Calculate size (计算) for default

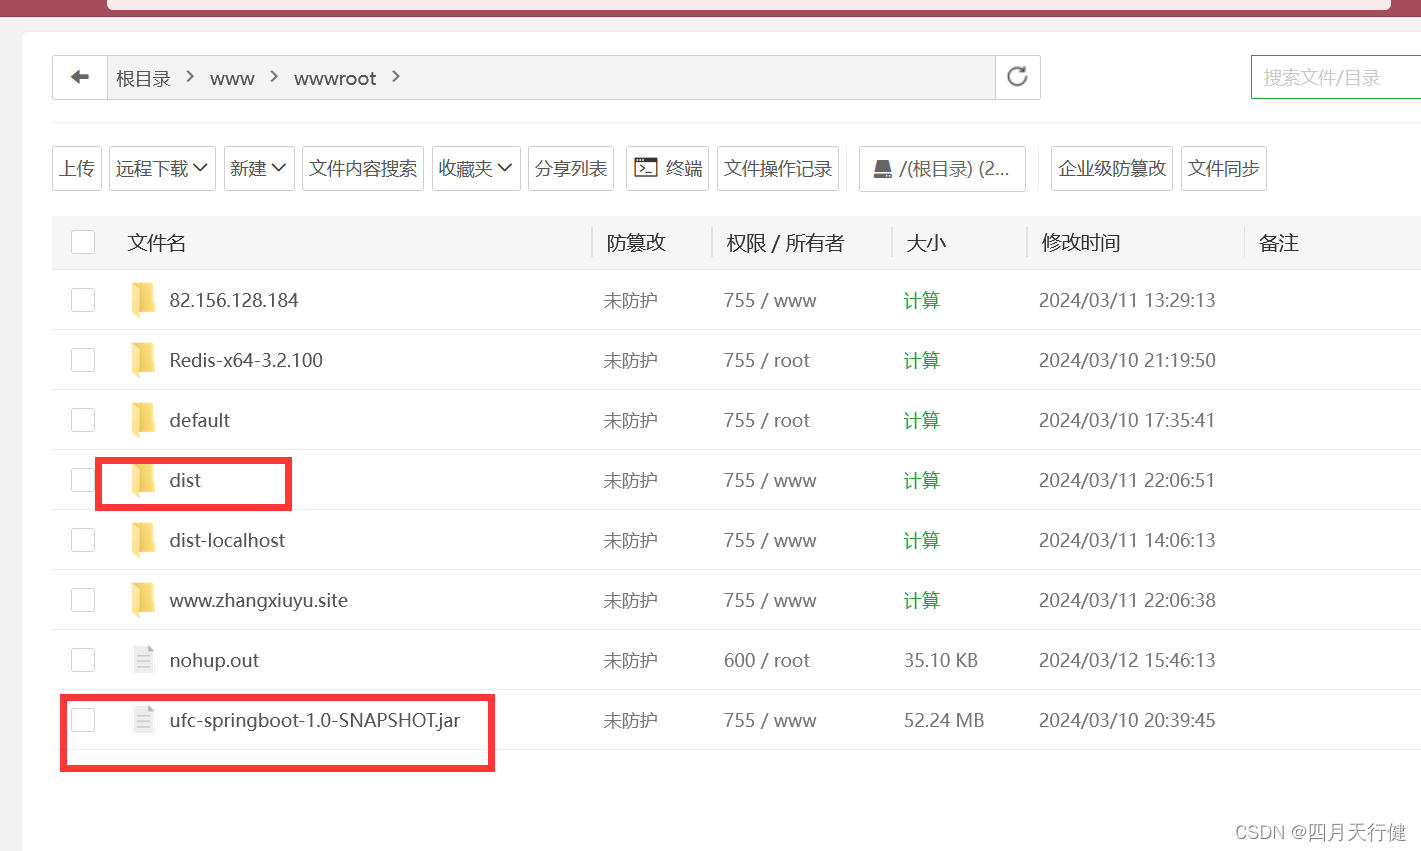(921, 420)
